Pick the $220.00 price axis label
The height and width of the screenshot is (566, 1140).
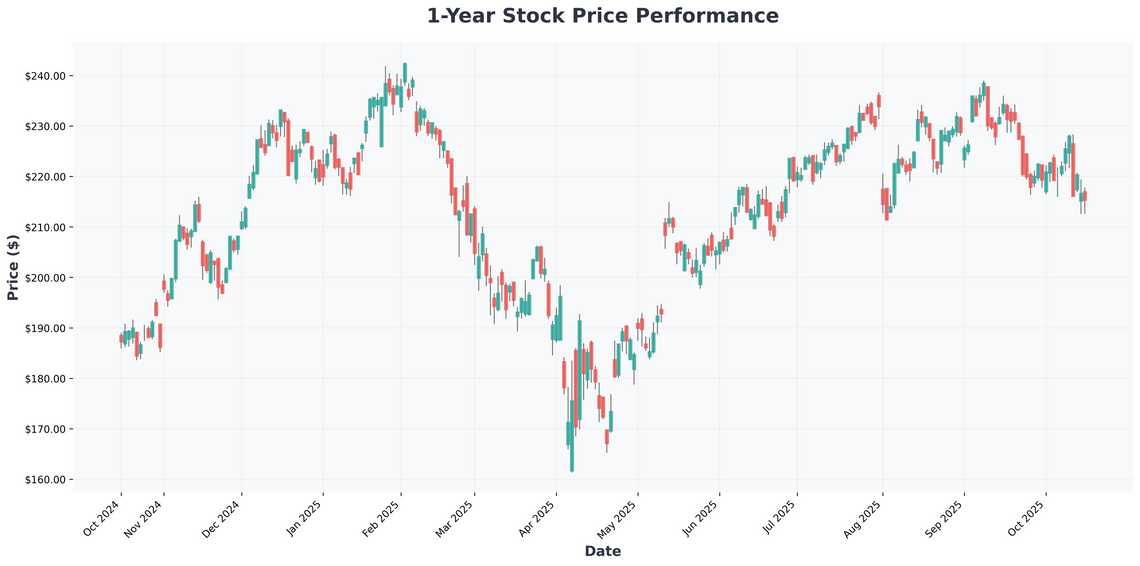45,177
